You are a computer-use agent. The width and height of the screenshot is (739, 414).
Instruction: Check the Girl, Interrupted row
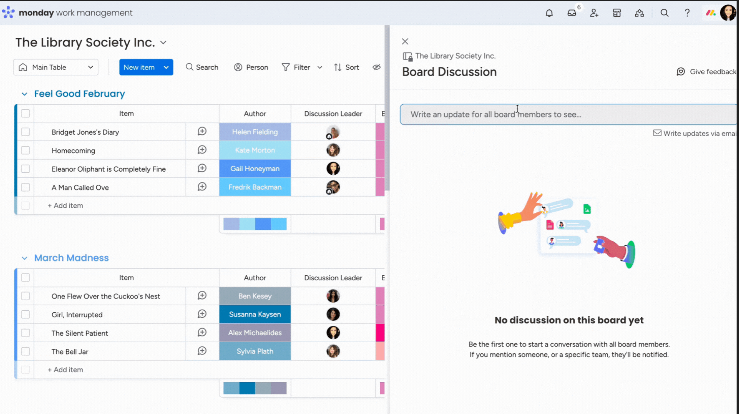(x=25, y=315)
